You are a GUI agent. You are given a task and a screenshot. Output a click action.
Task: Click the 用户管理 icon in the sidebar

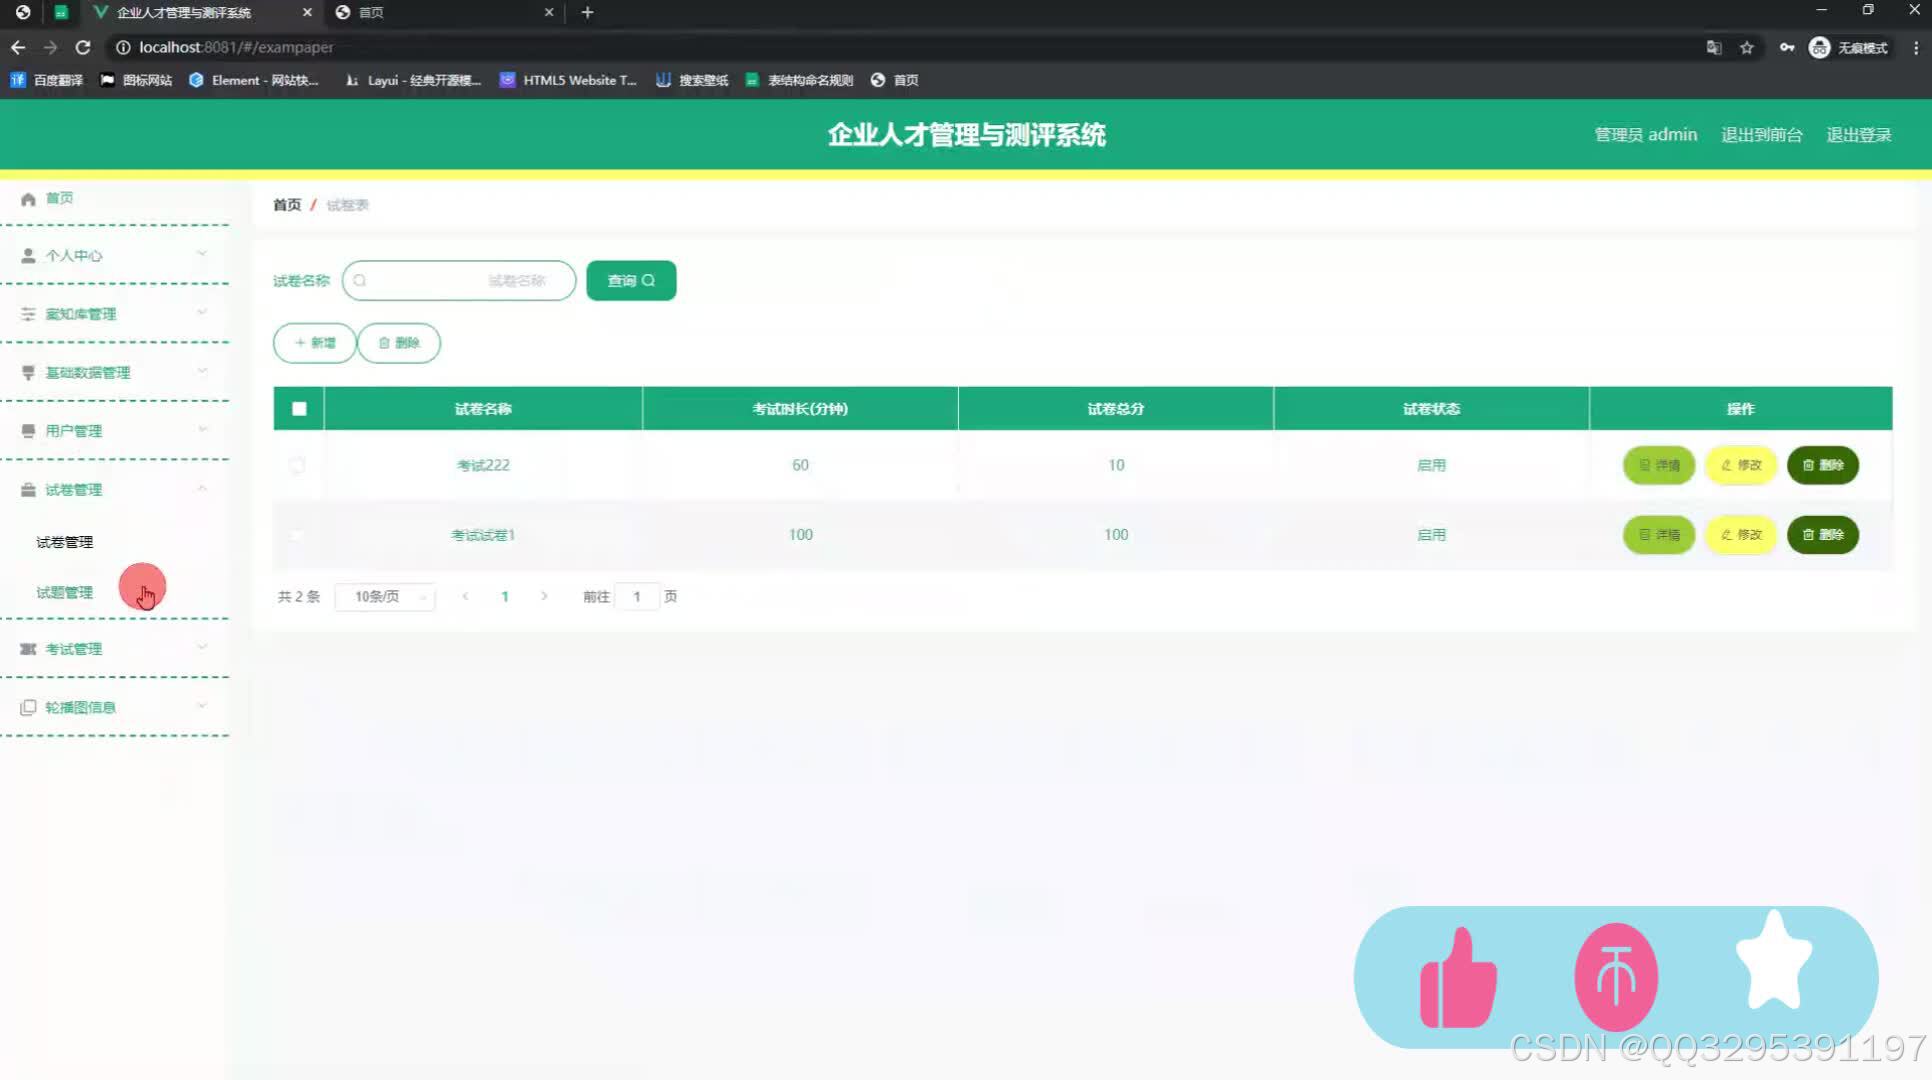tap(28, 431)
